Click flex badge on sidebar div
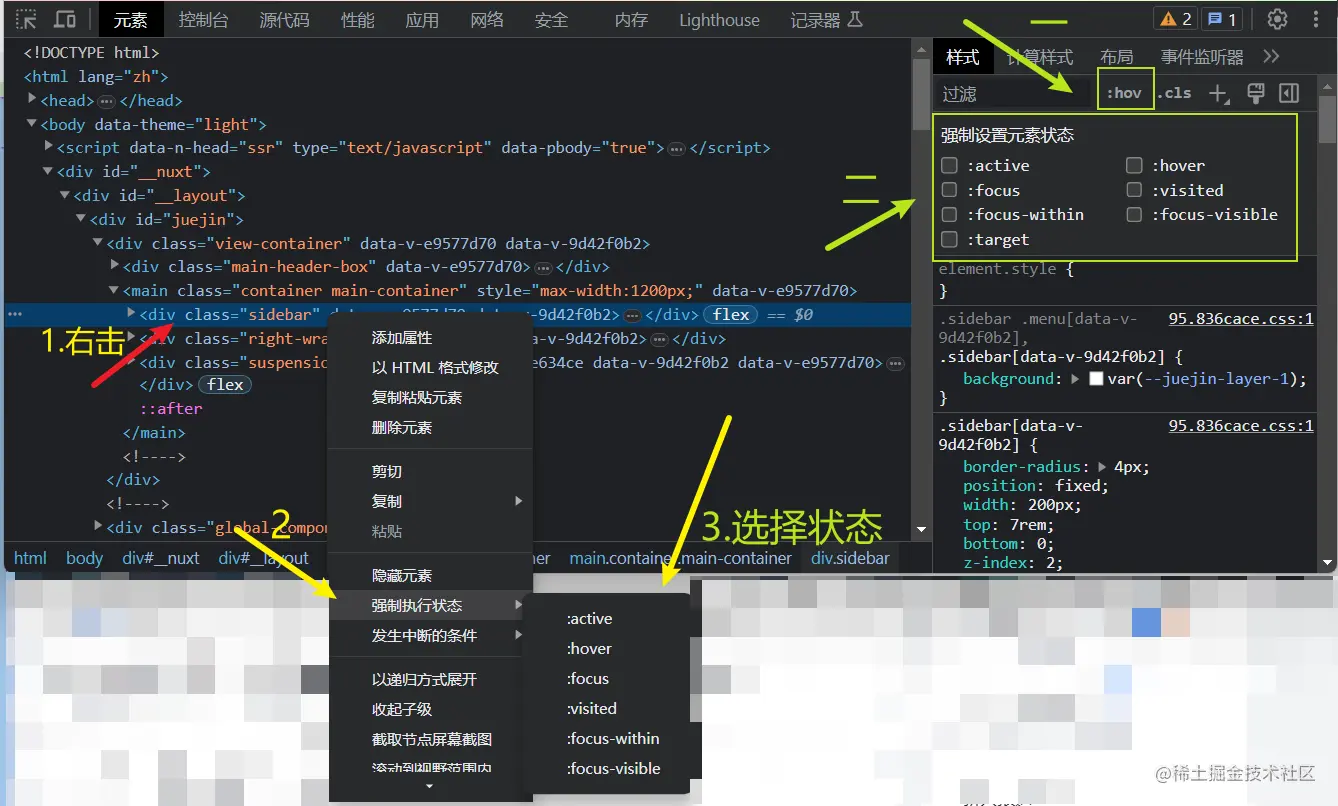Image resolution: width=1338 pixels, height=806 pixels. [x=731, y=315]
